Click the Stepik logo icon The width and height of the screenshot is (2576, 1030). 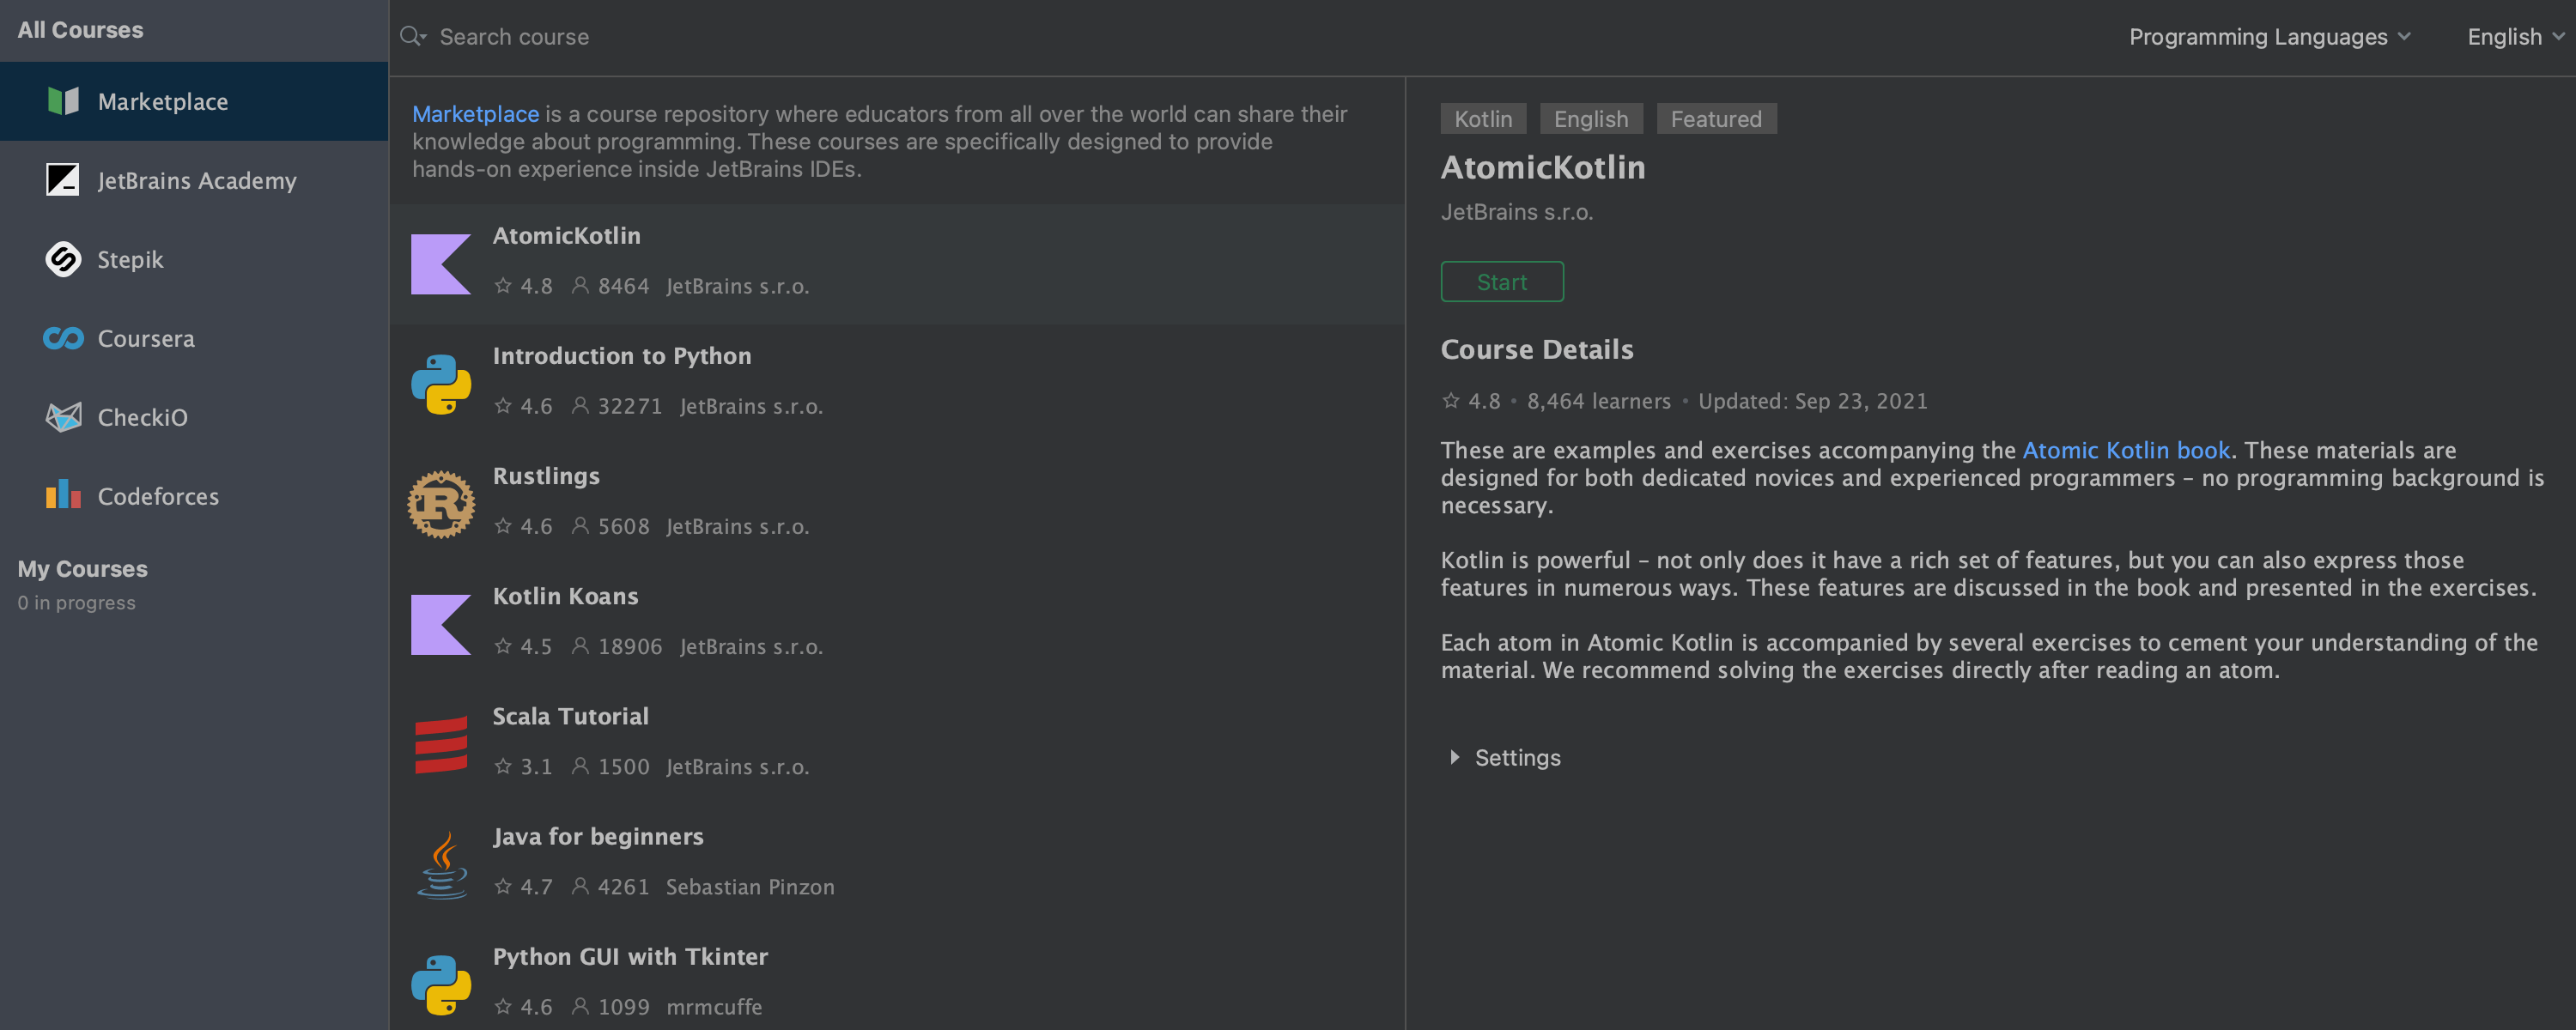(63, 259)
